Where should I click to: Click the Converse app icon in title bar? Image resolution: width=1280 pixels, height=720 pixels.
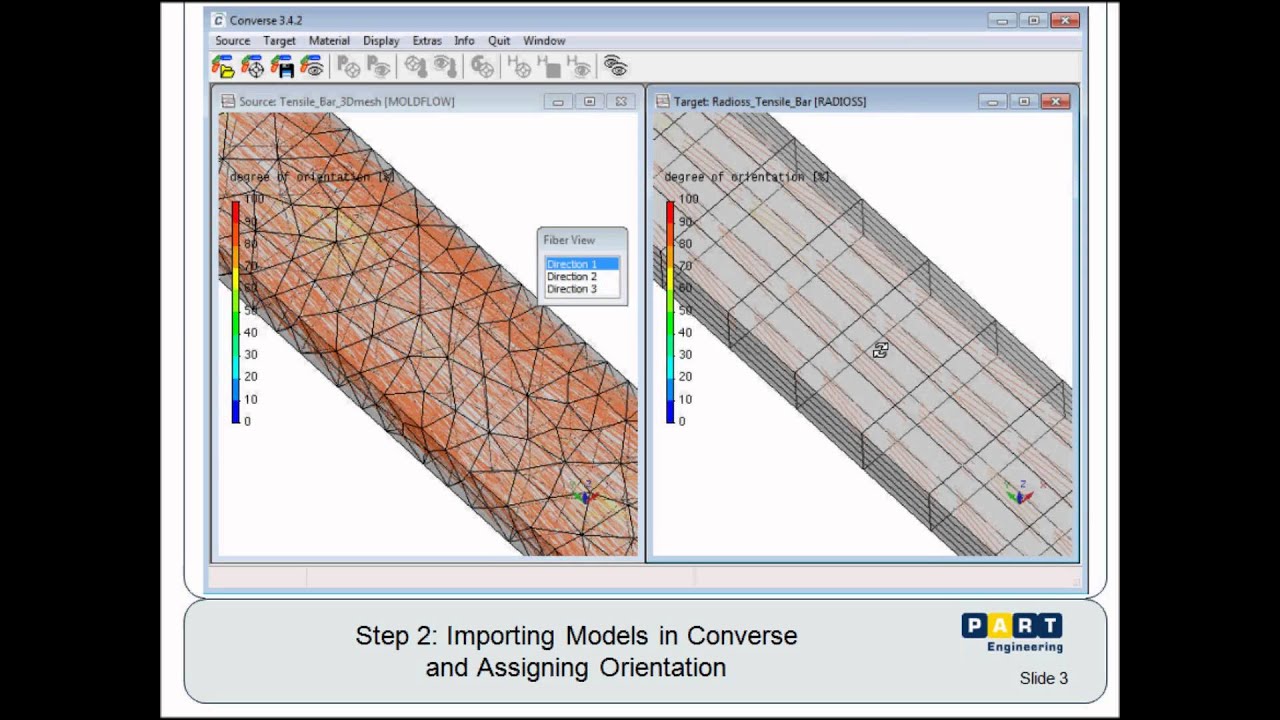218,20
